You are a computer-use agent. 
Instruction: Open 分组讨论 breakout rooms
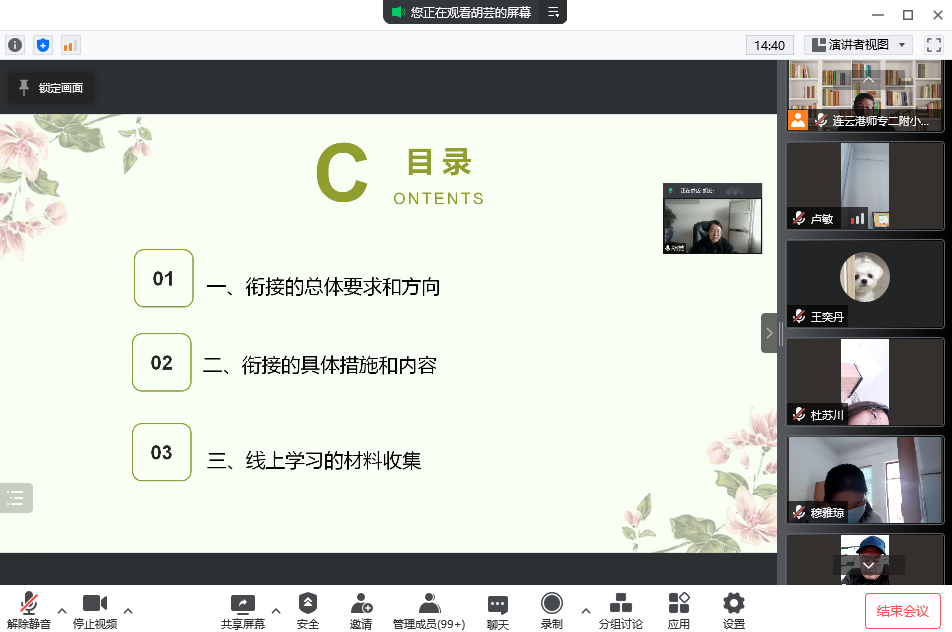coord(620,610)
